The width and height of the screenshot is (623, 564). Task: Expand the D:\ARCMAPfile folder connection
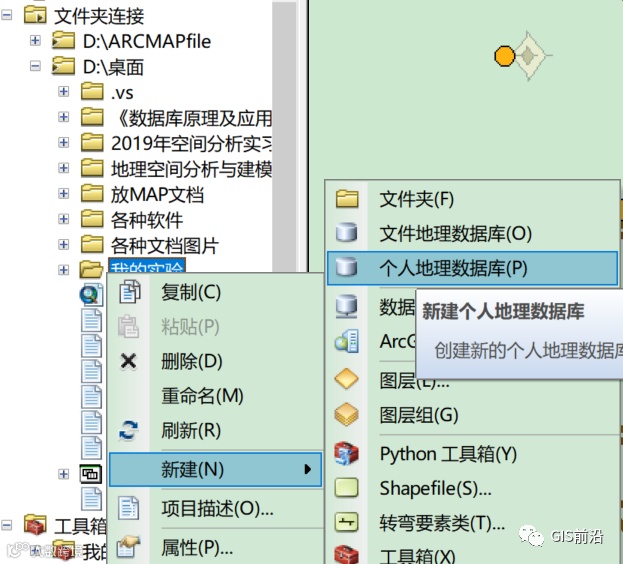[35, 40]
